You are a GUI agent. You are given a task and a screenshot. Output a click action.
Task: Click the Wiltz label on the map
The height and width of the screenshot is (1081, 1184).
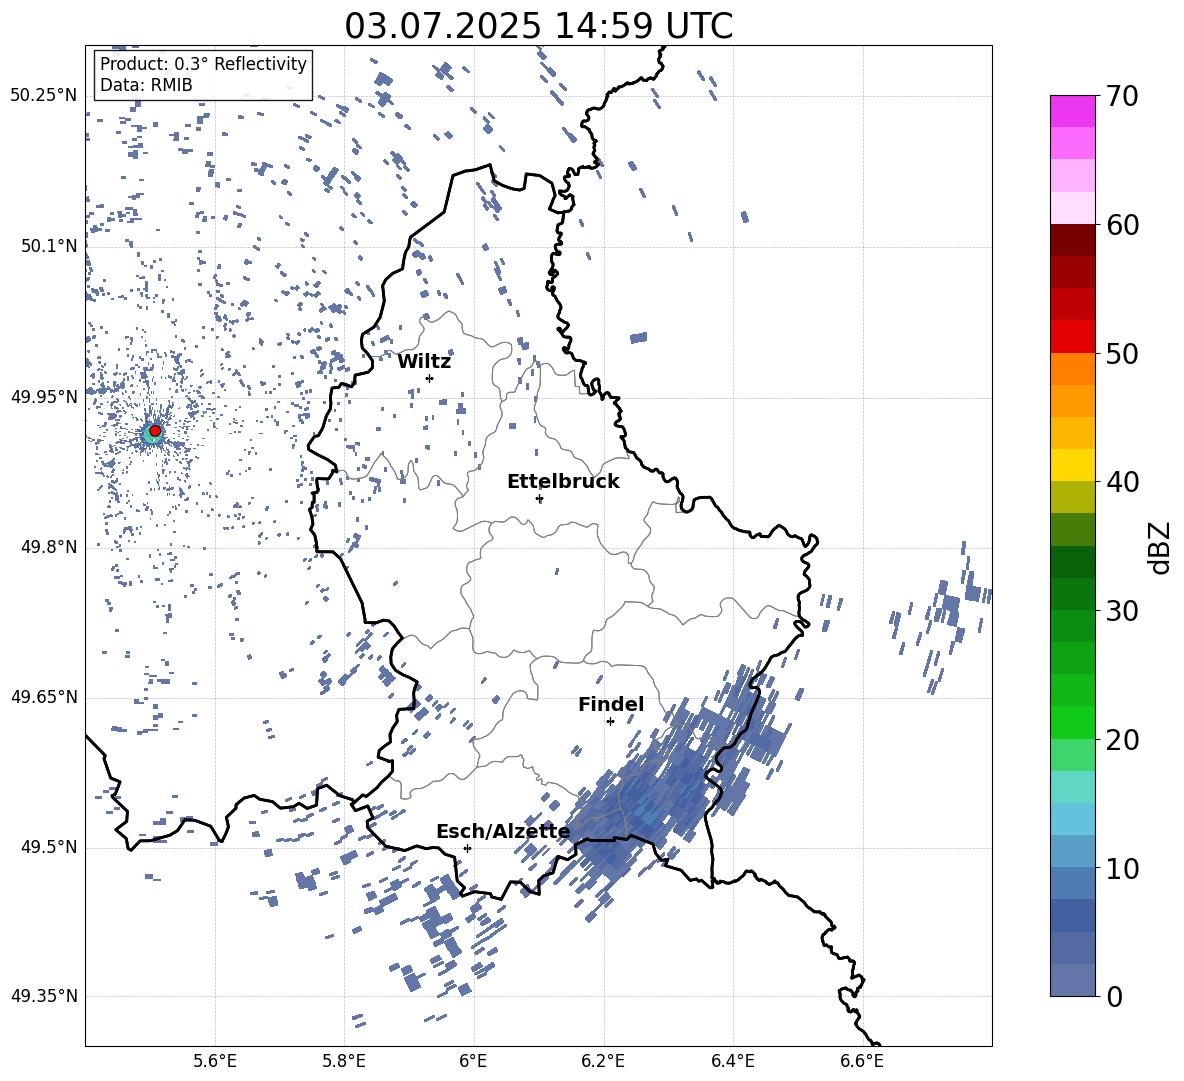click(424, 362)
